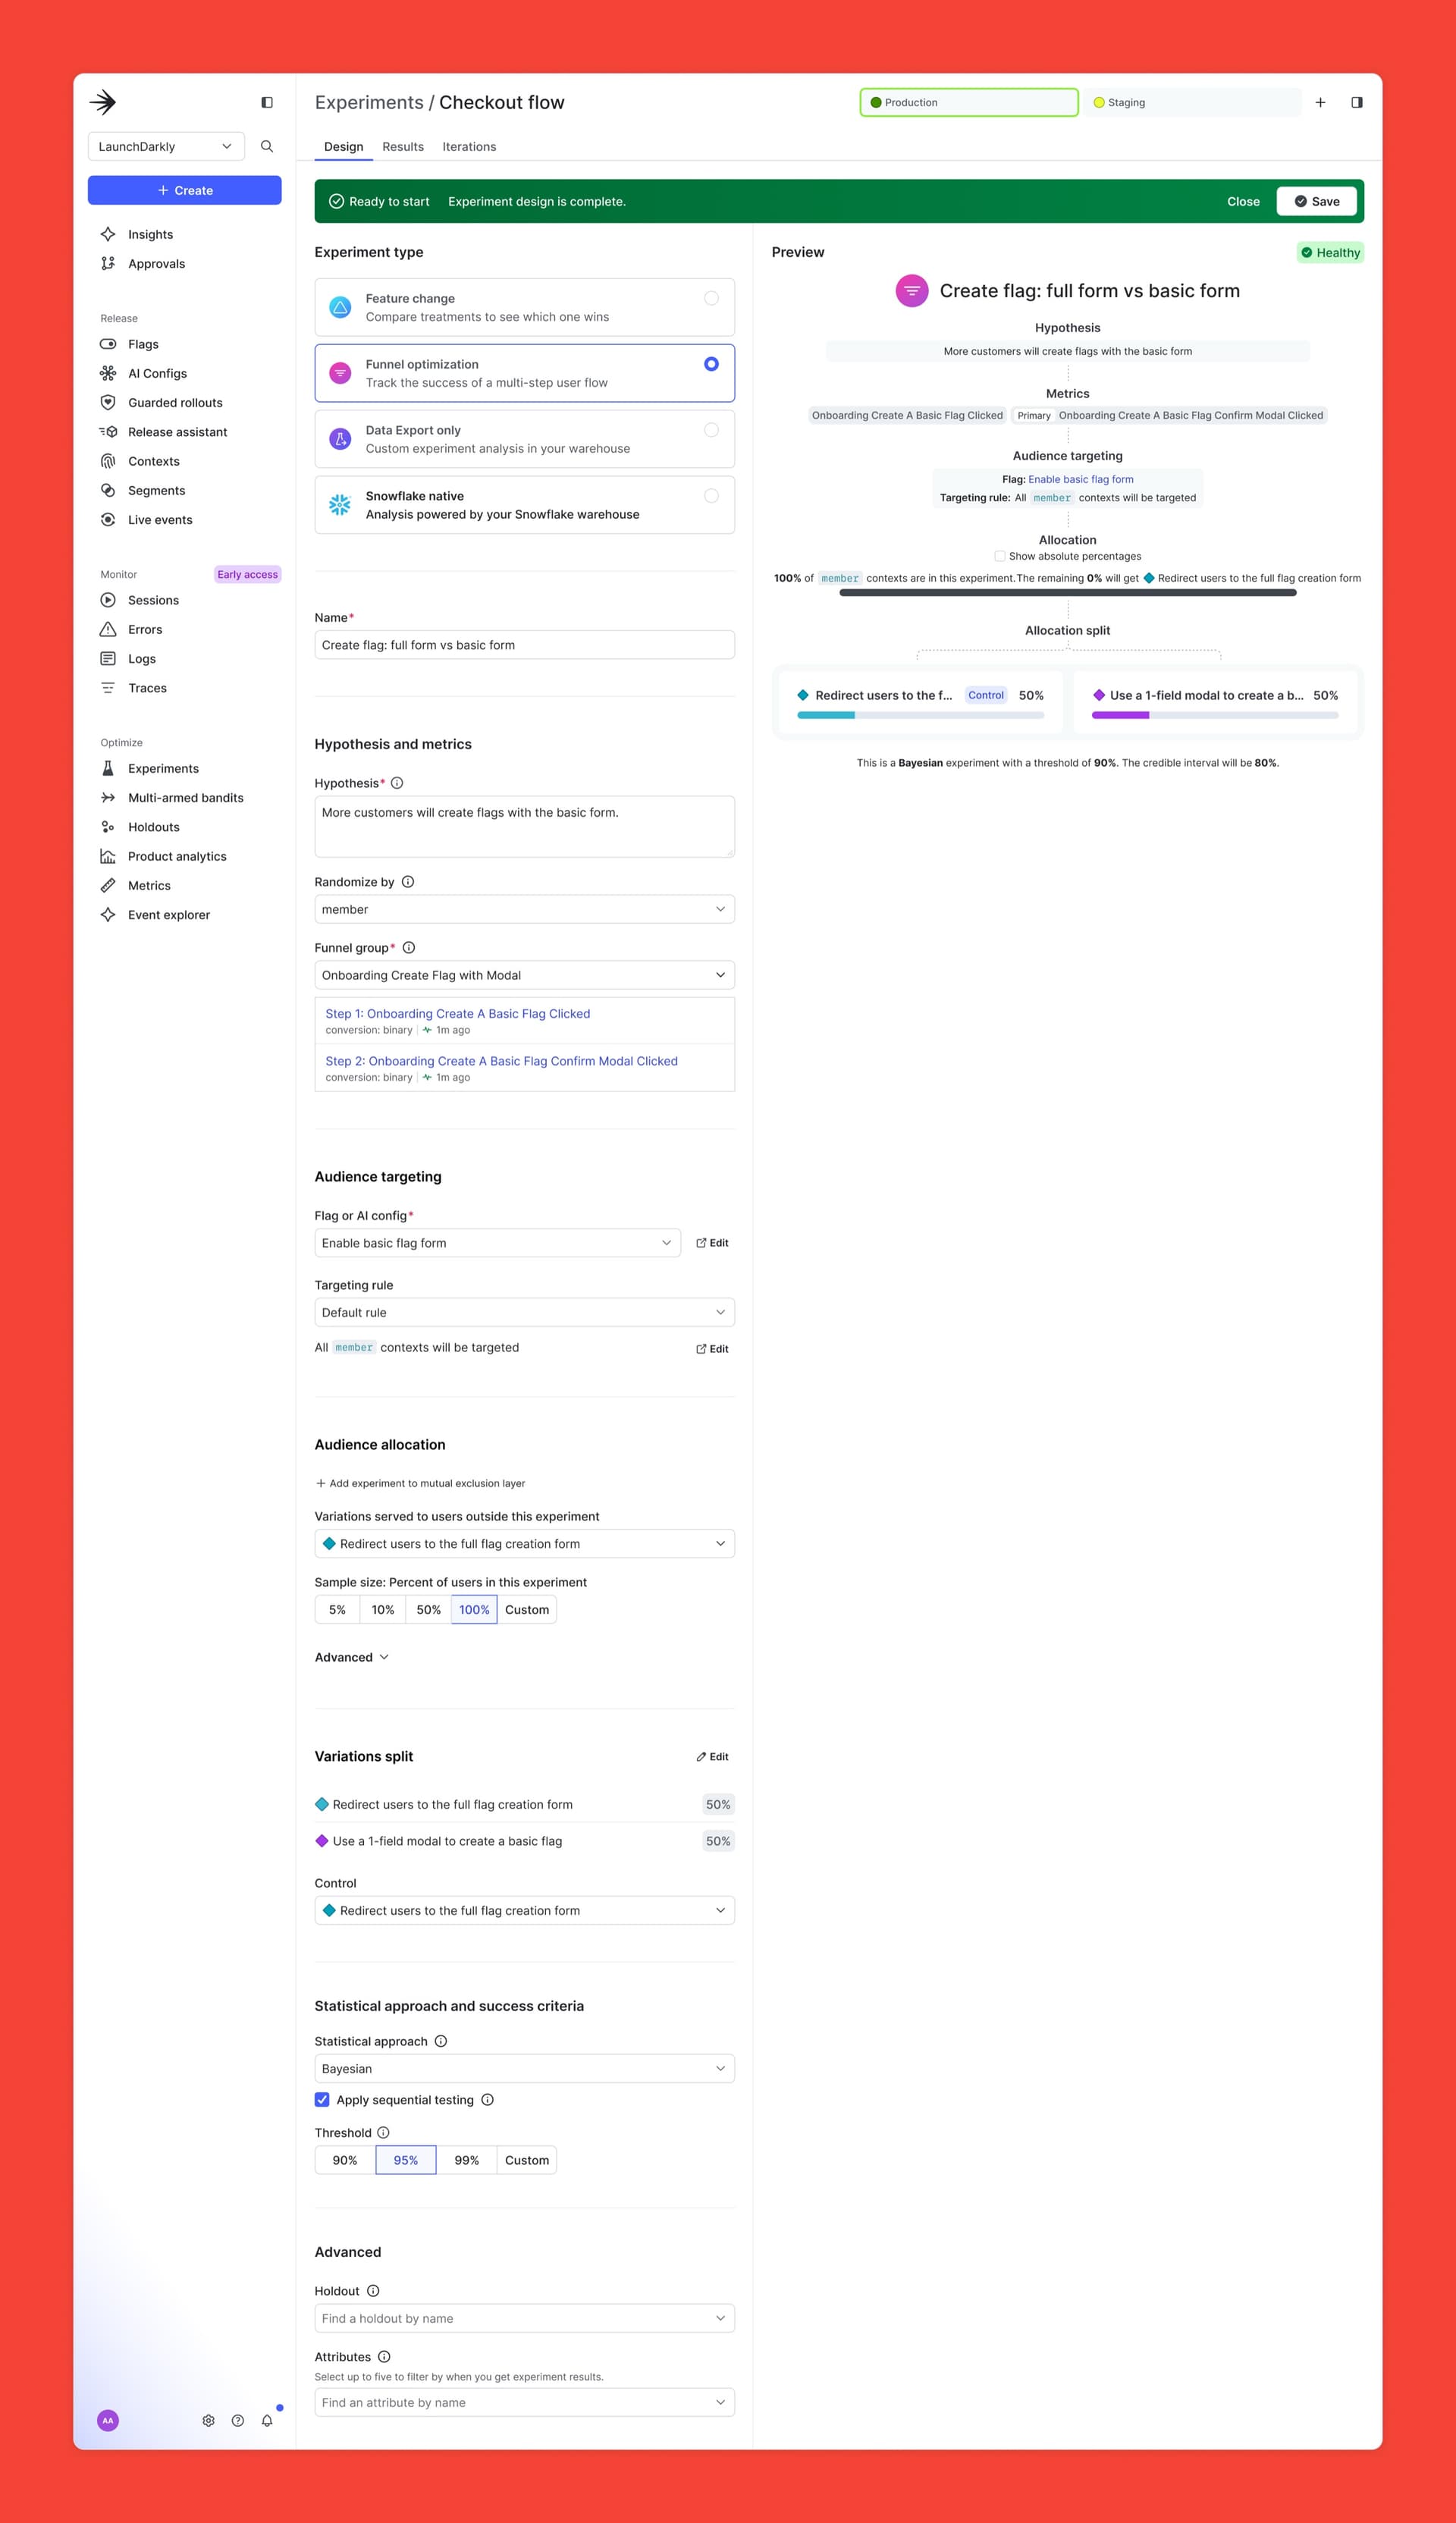1456x2523 pixels.
Task: Select the Staging environment
Action: 1193,102
